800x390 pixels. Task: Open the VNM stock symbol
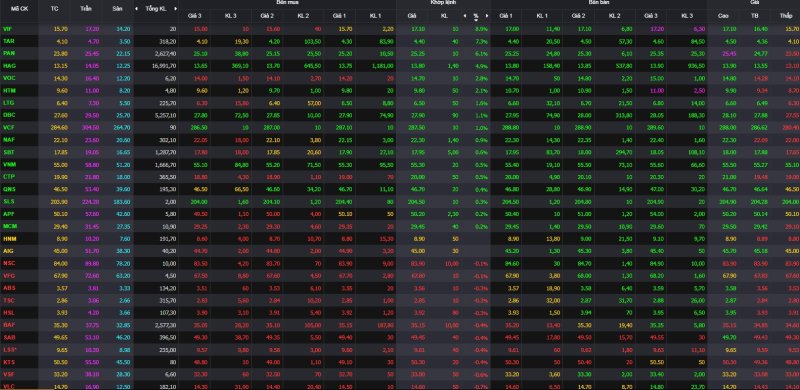coord(9,164)
